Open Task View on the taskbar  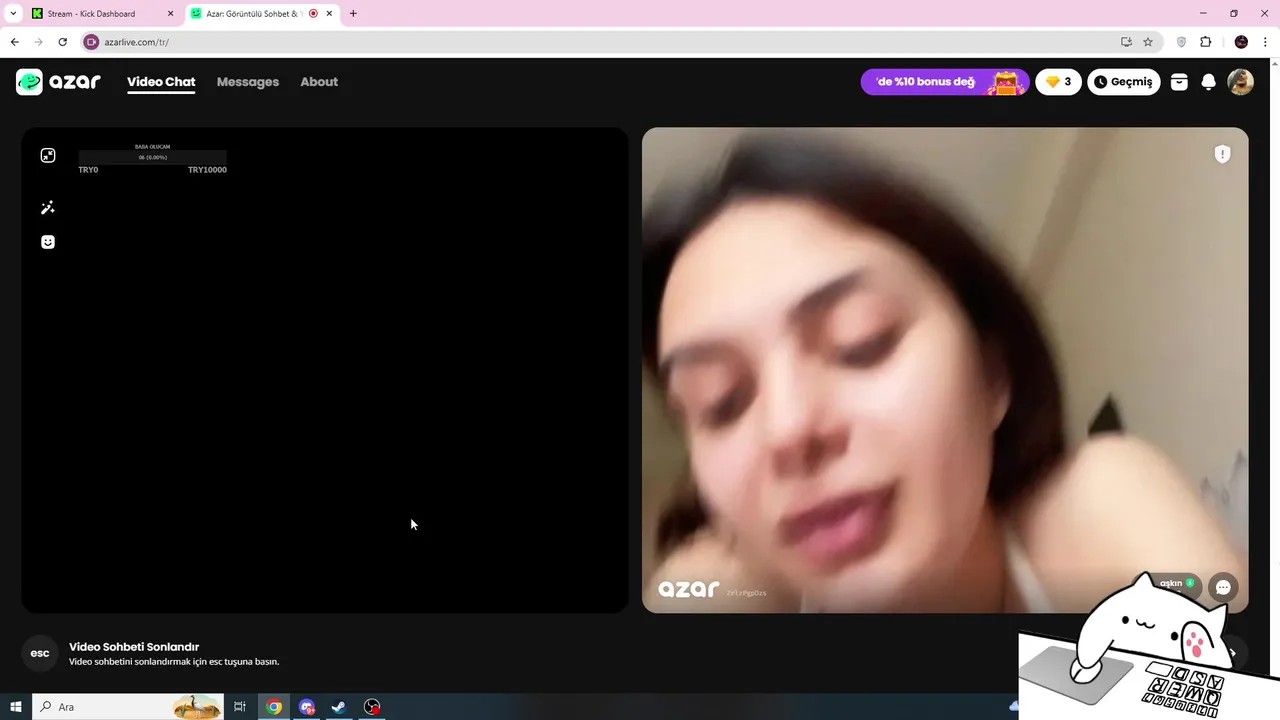coord(240,707)
